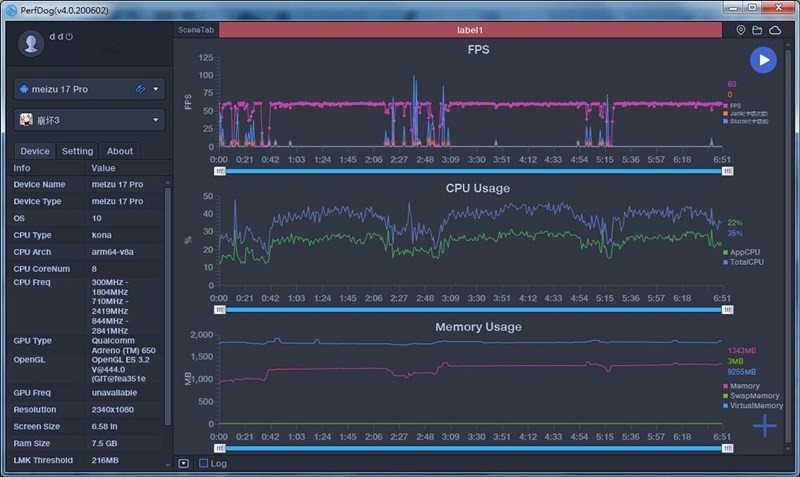Viewport: 800px width, 477px height.
Task: Open the folder icon in top bar
Action: point(758,31)
